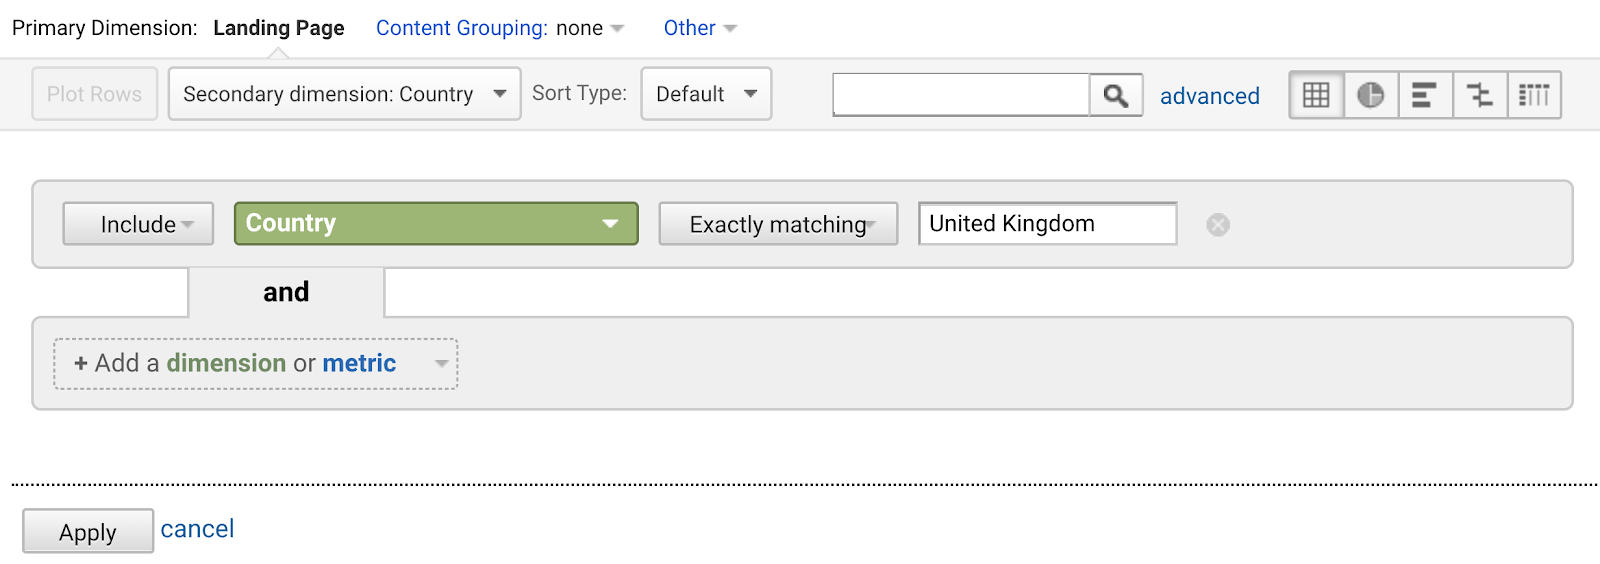Select the pivot table view icon
The width and height of the screenshot is (1600, 564).
pos(1534,95)
